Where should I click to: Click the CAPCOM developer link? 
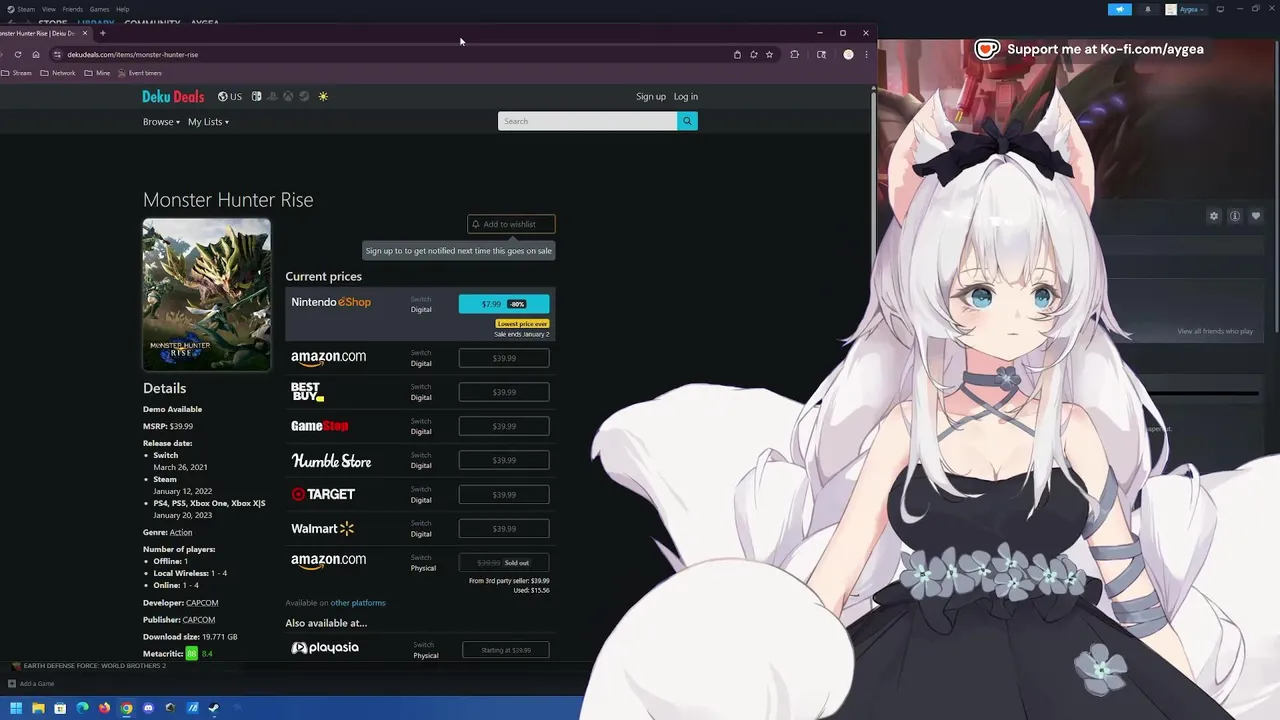click(x=202, y=603)
